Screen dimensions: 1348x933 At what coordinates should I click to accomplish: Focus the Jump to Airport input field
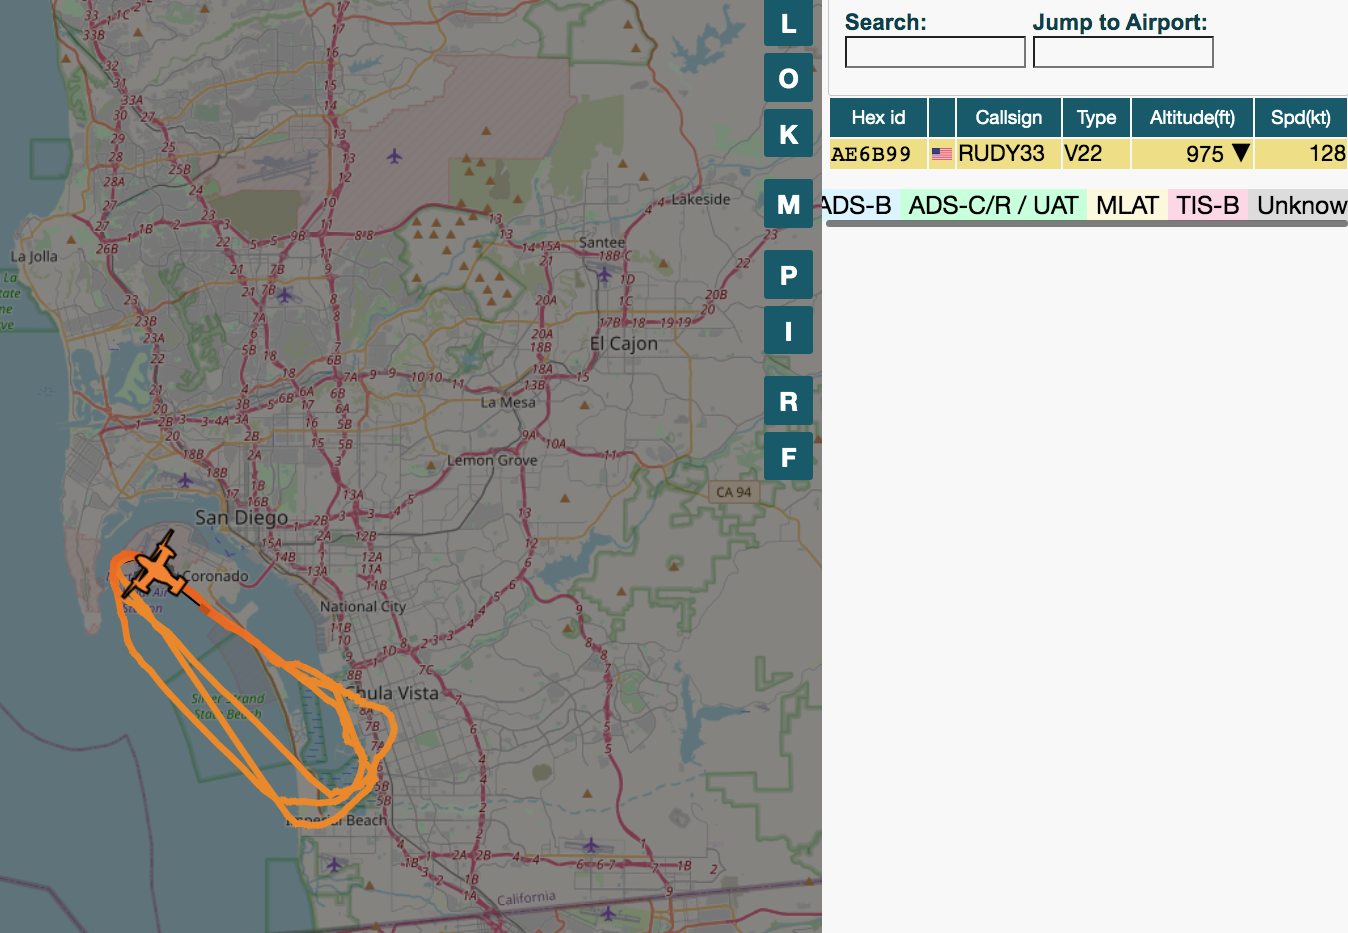tap(1123, 52)
